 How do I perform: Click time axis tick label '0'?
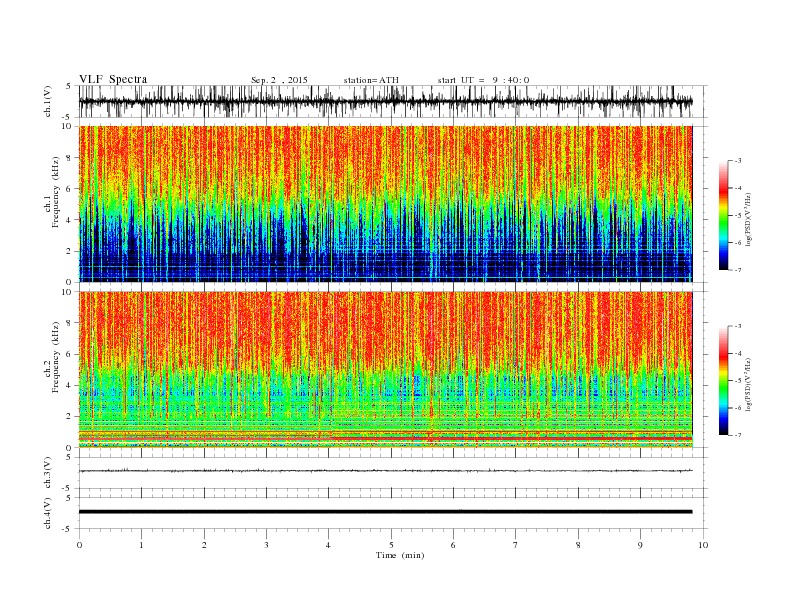tap(79, 545)
